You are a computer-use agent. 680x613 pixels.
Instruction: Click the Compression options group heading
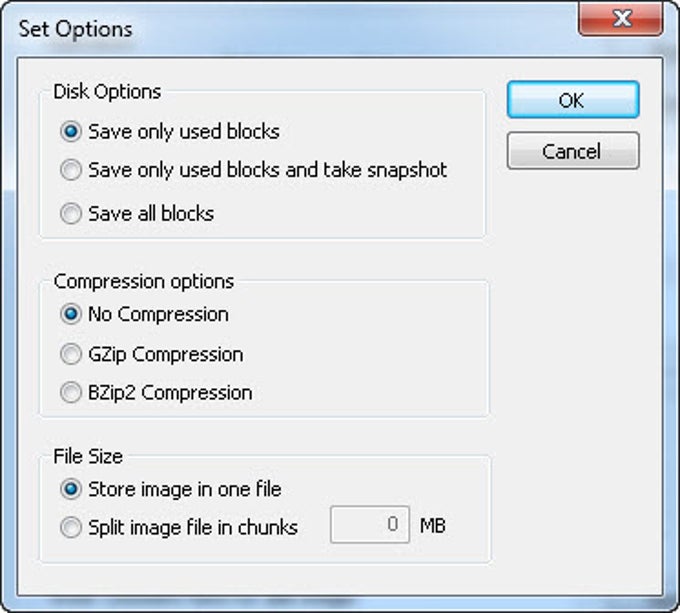(x=143, y=282)
